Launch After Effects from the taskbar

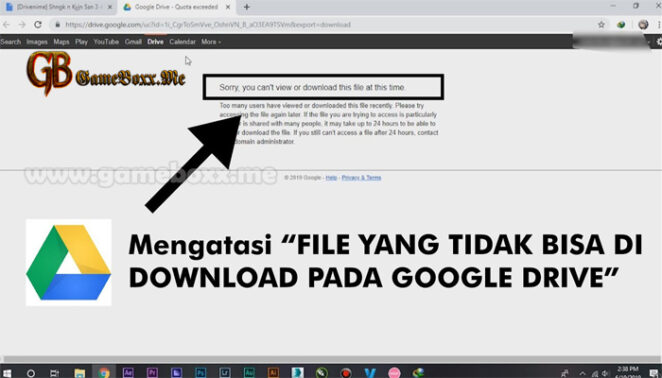pyautogui.click(x=128, y=373)
